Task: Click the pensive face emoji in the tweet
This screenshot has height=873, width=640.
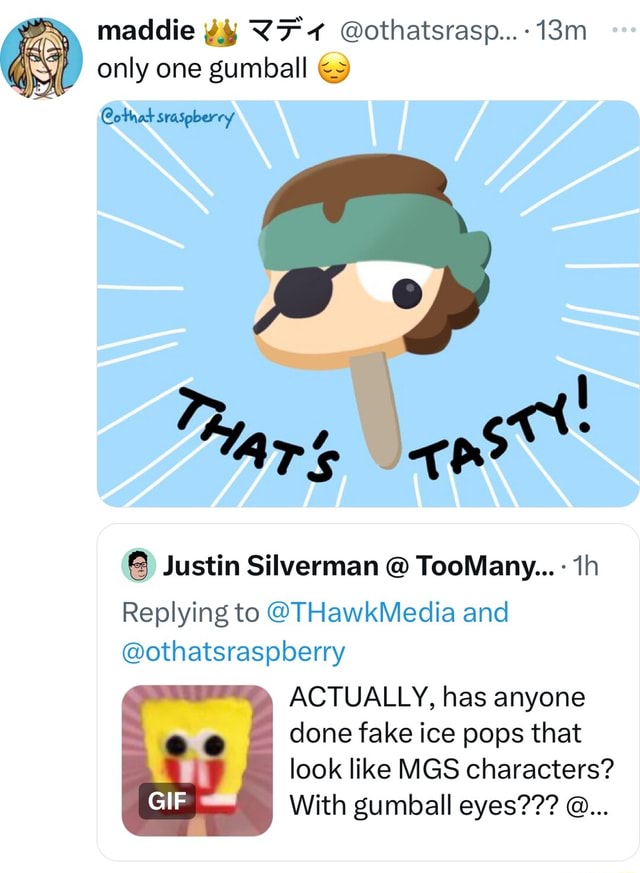Action: tap(331, 70)
